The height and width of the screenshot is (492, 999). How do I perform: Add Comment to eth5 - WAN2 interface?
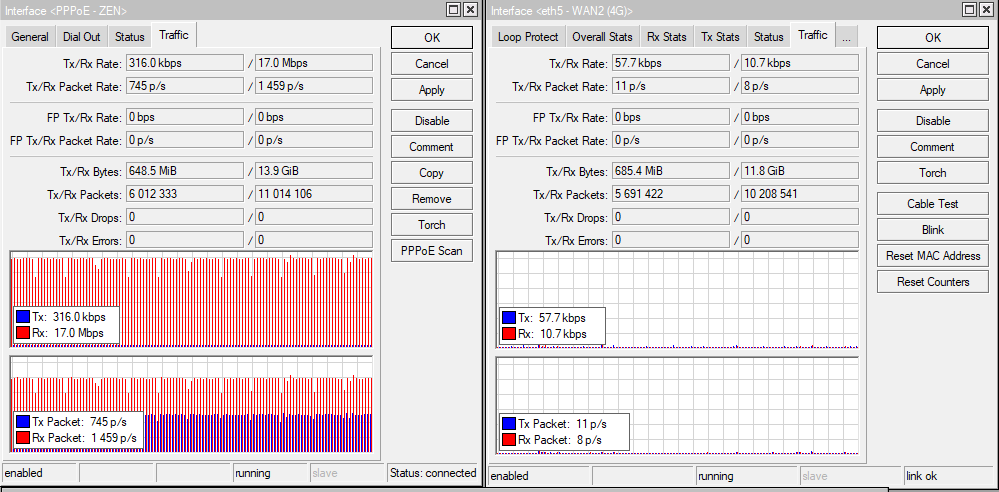tap(933, 147)
